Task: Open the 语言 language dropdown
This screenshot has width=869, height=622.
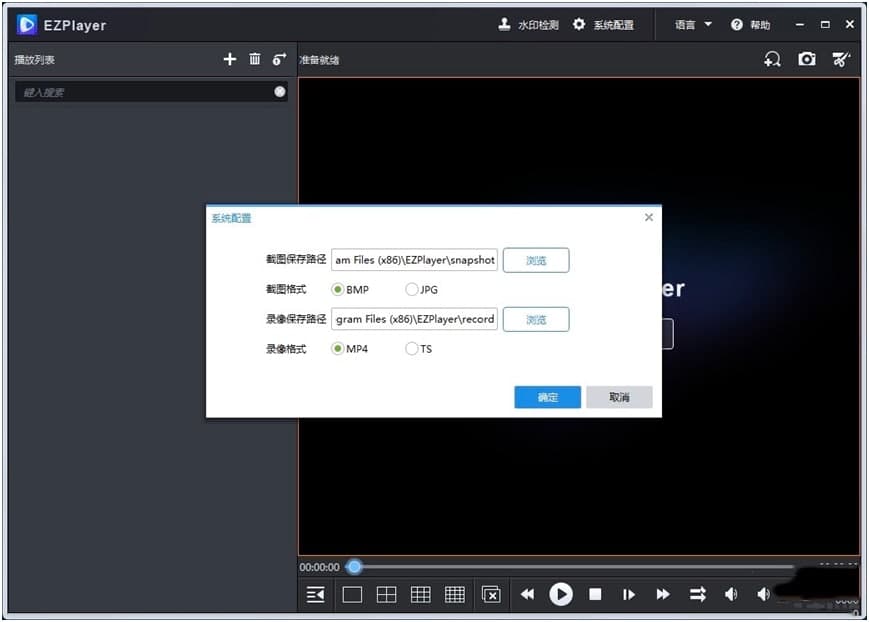Action: (689, 24)
